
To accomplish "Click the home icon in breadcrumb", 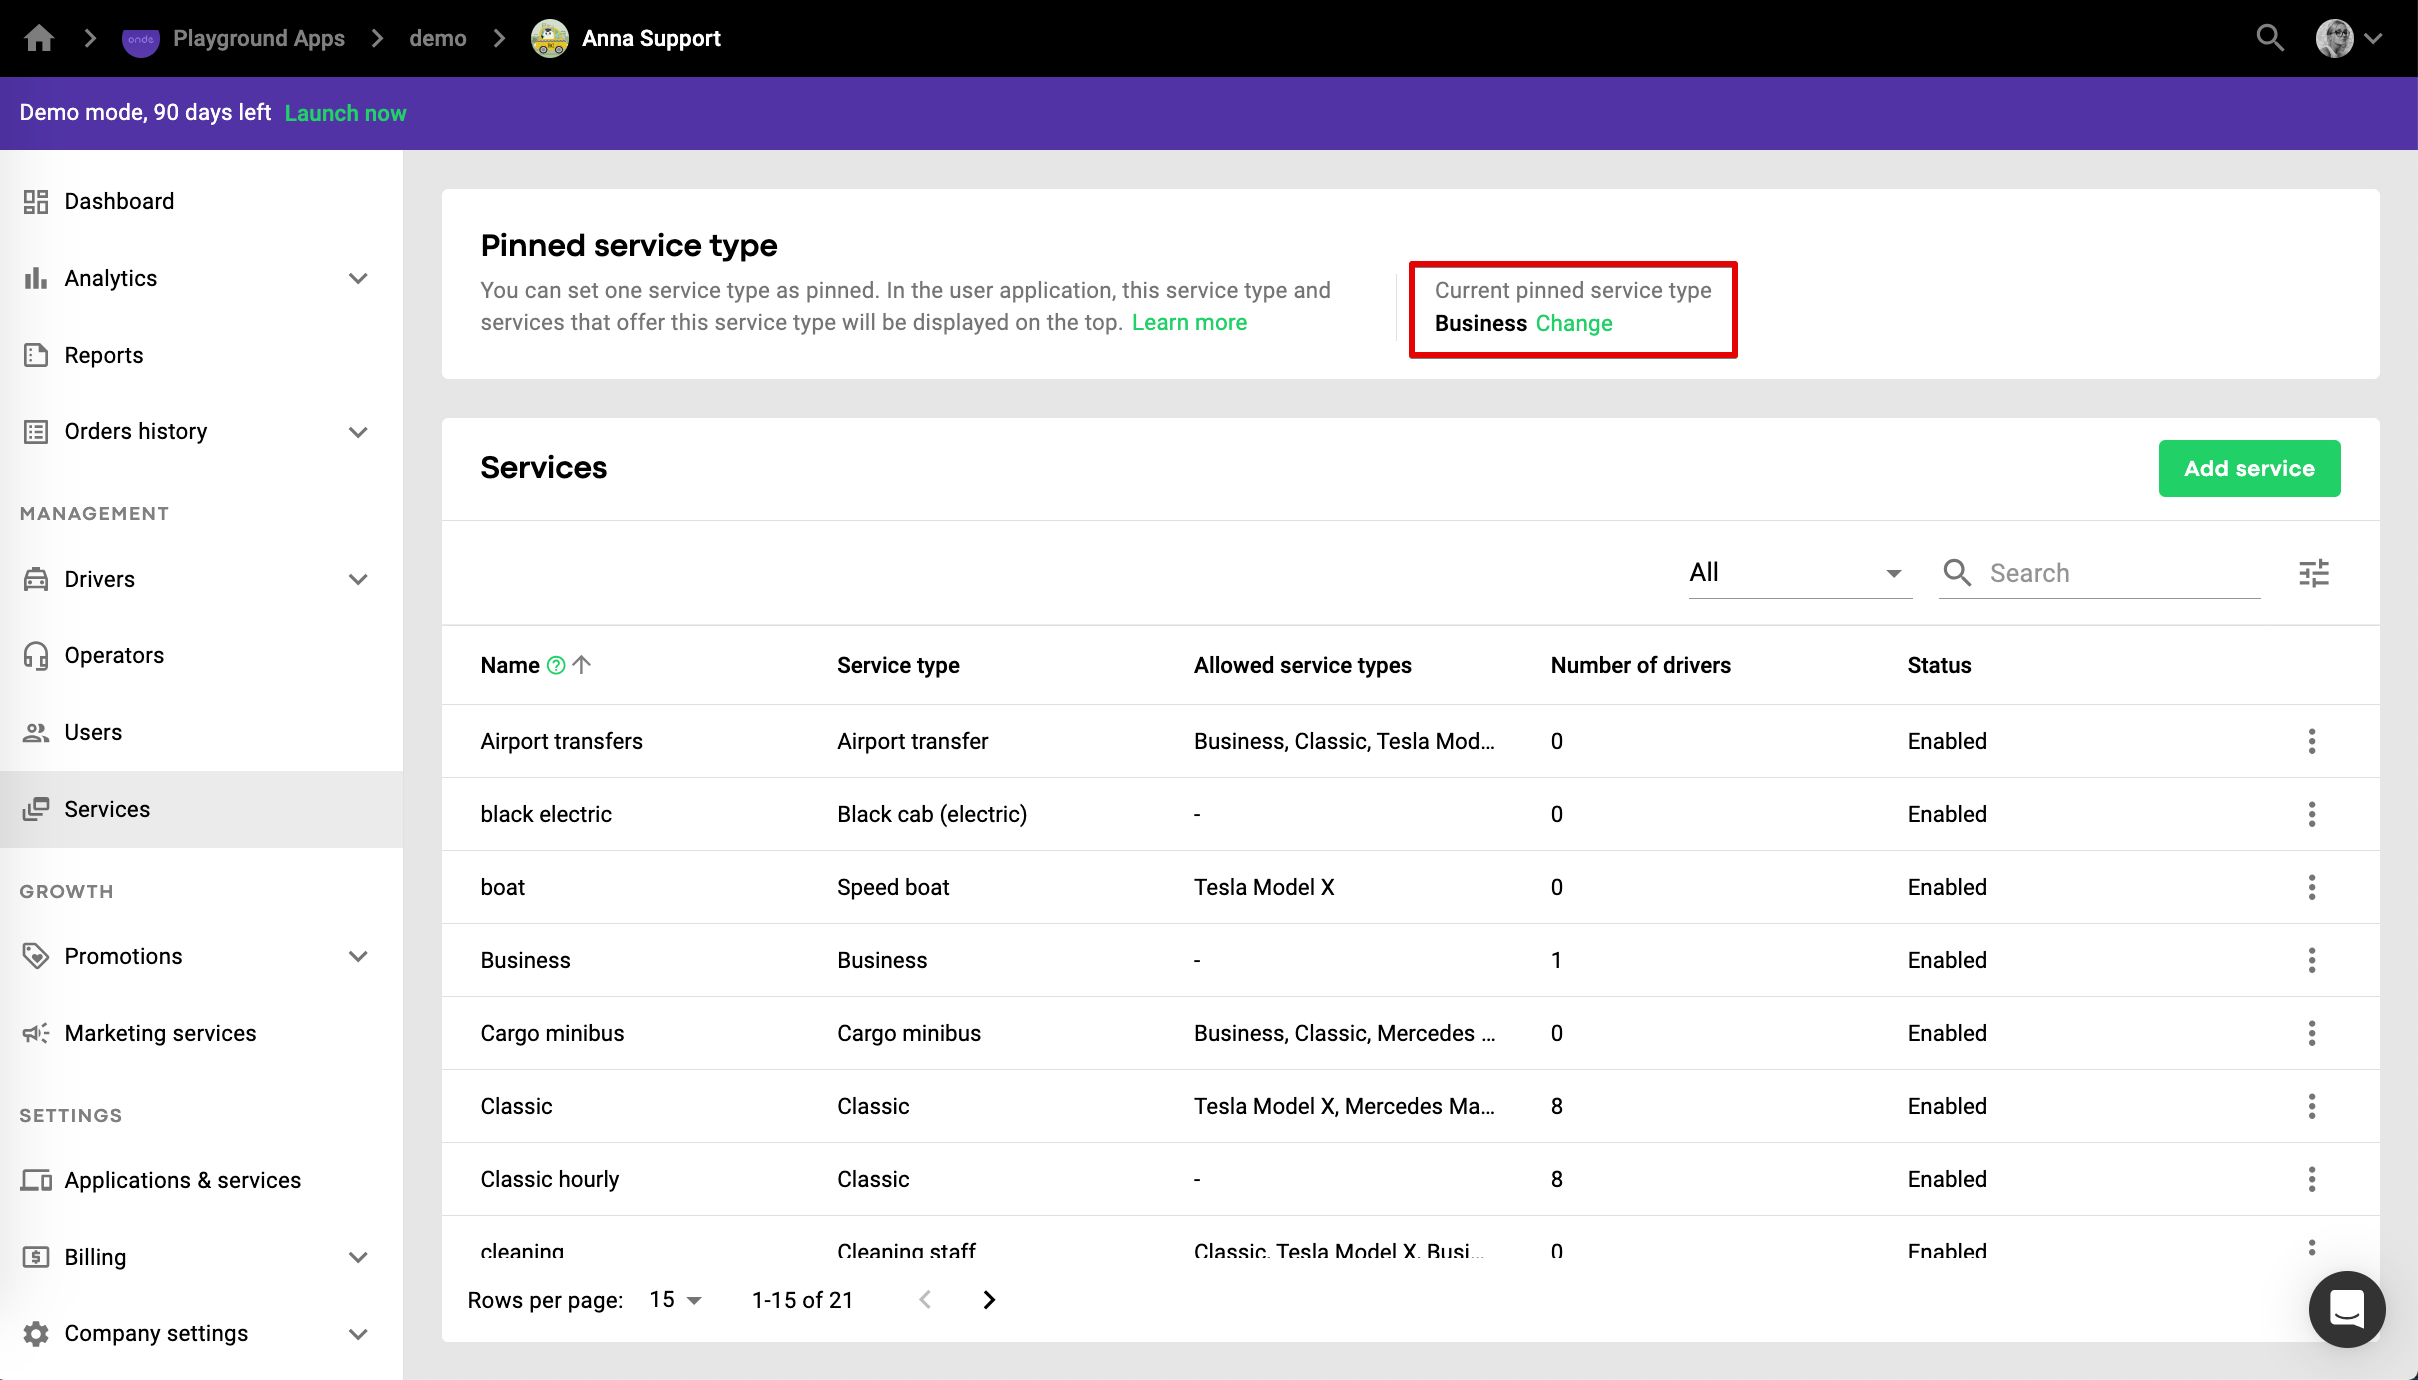I will (39, 38).
